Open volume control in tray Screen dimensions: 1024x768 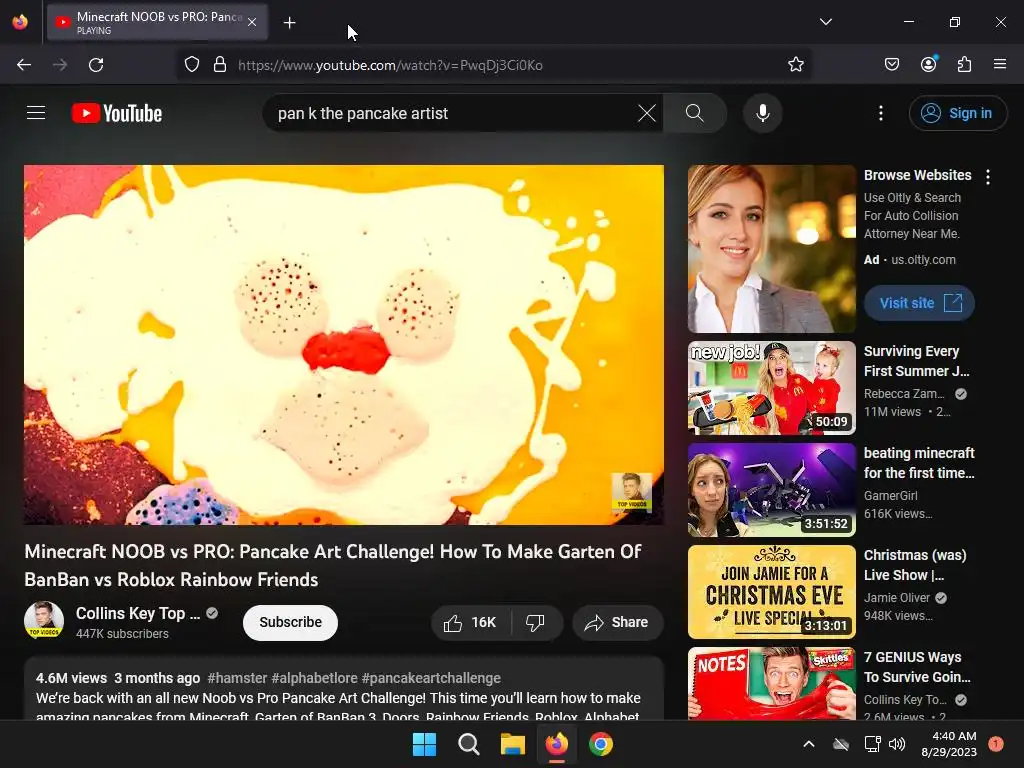click(897, 744)
